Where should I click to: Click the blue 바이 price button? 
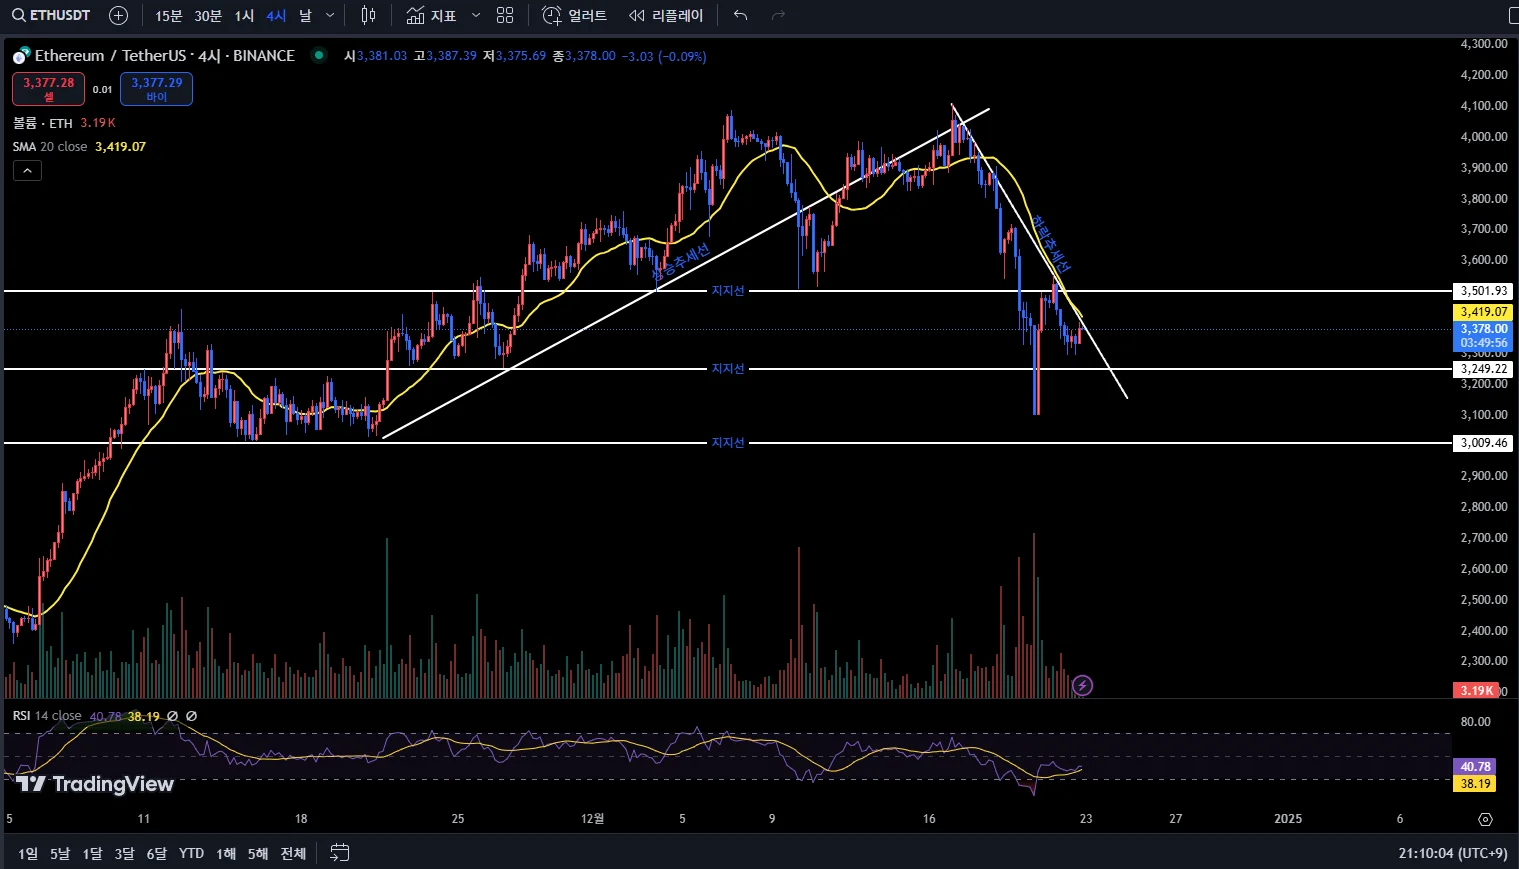(x=157, y=89)
